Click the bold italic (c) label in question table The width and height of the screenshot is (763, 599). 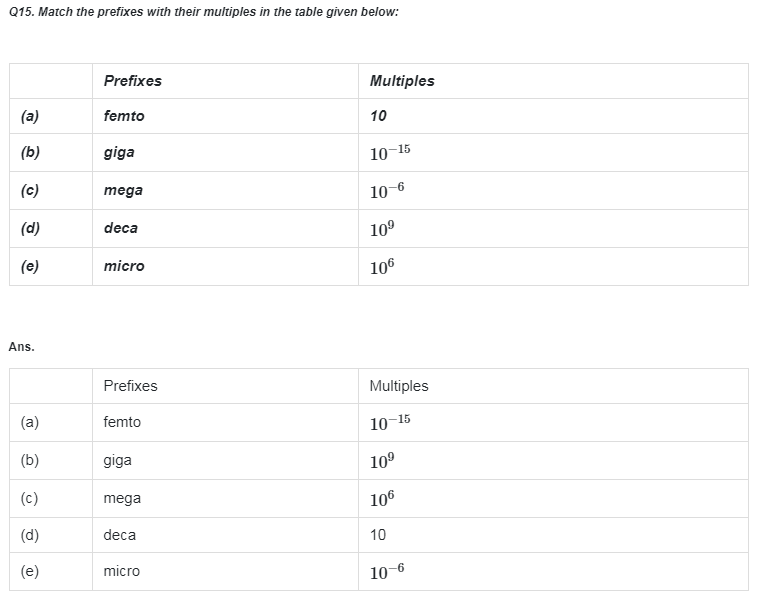pos(30,190)
